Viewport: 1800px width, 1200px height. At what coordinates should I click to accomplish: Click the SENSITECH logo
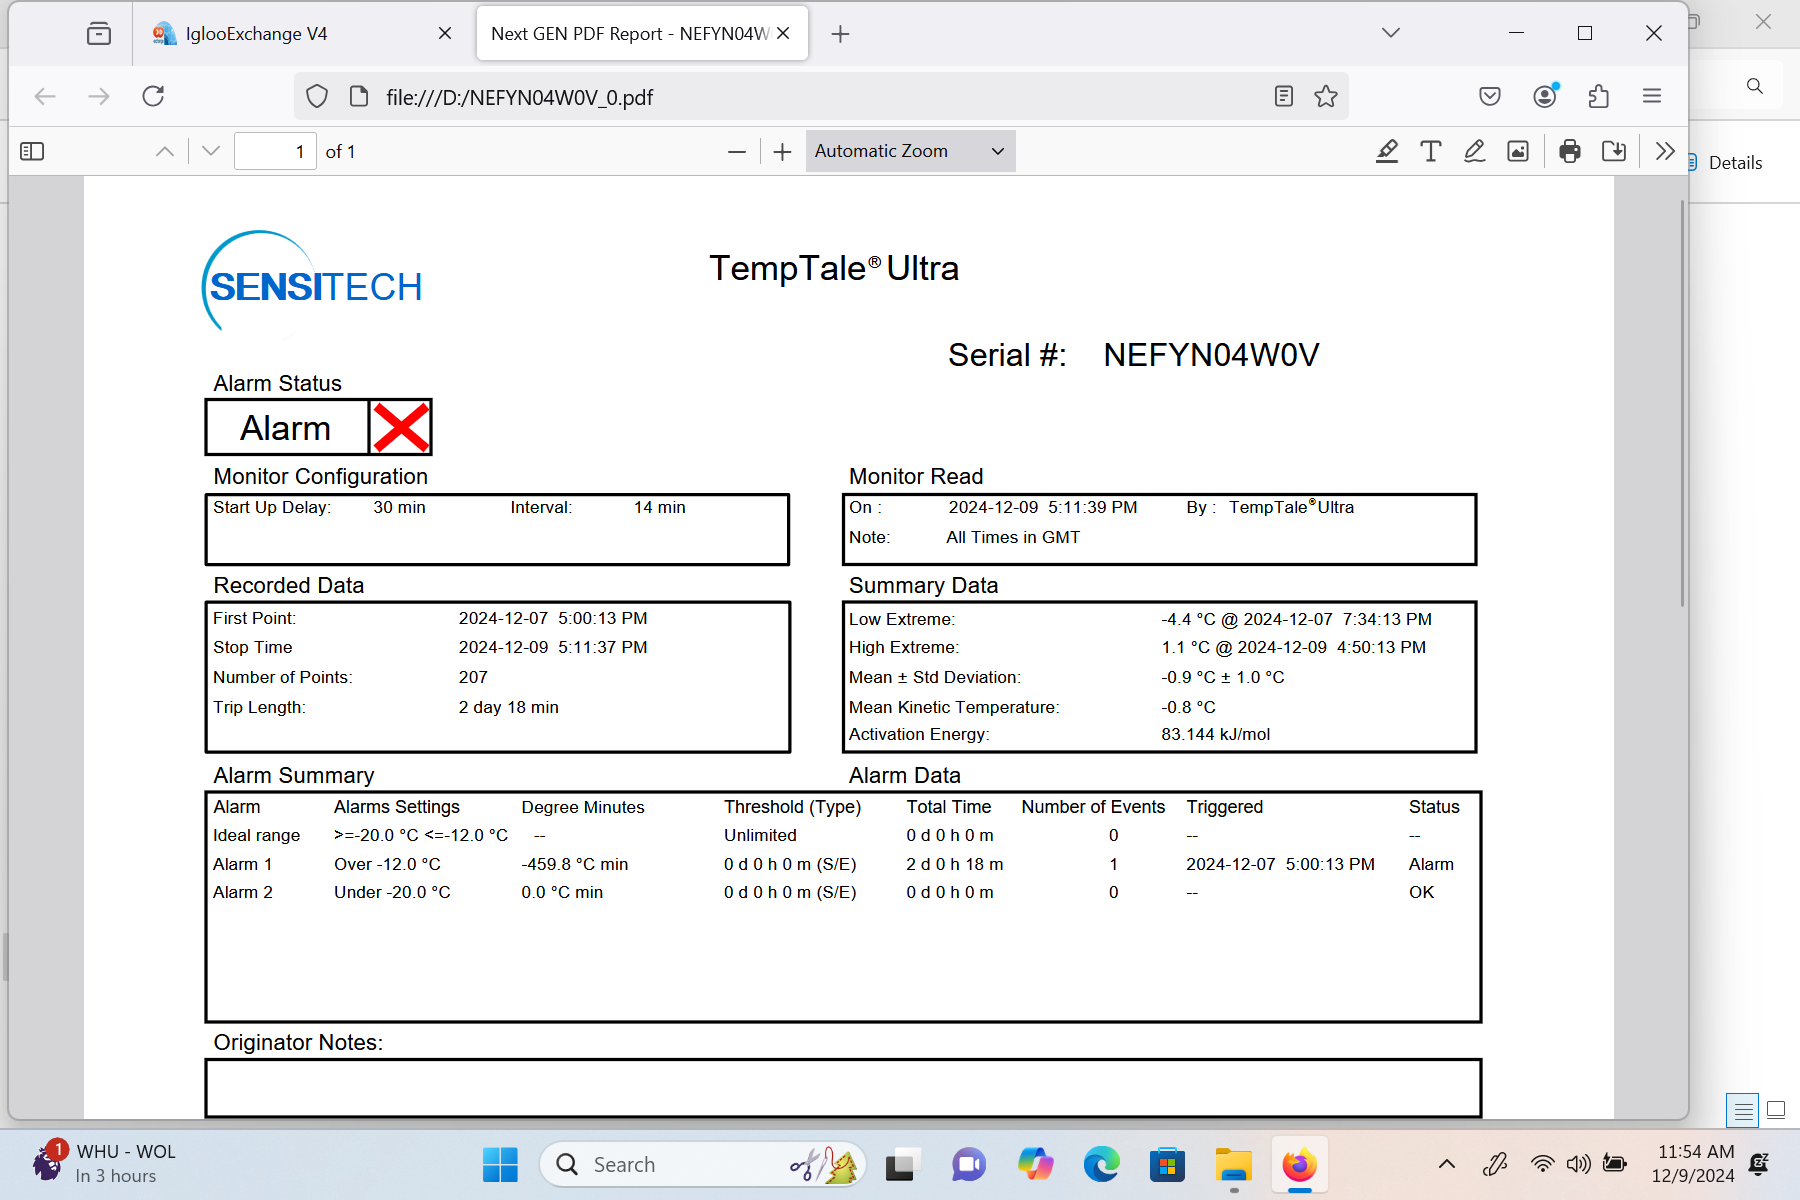tap(313, 281)
